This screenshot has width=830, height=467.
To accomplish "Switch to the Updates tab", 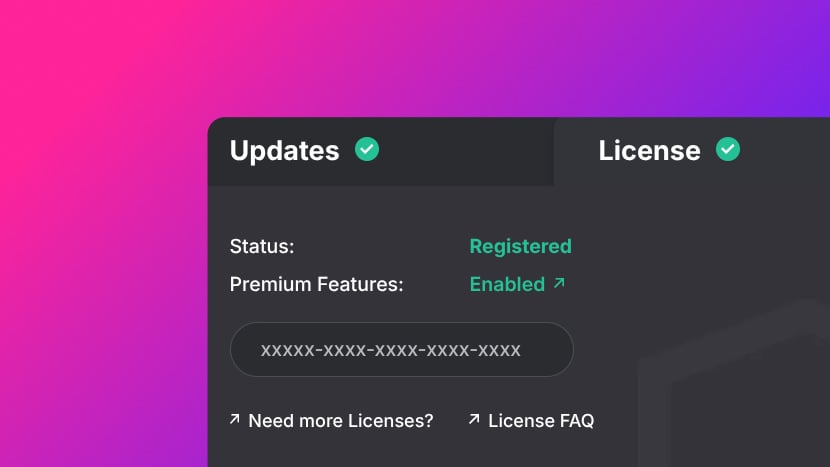I will click(285, 150).
